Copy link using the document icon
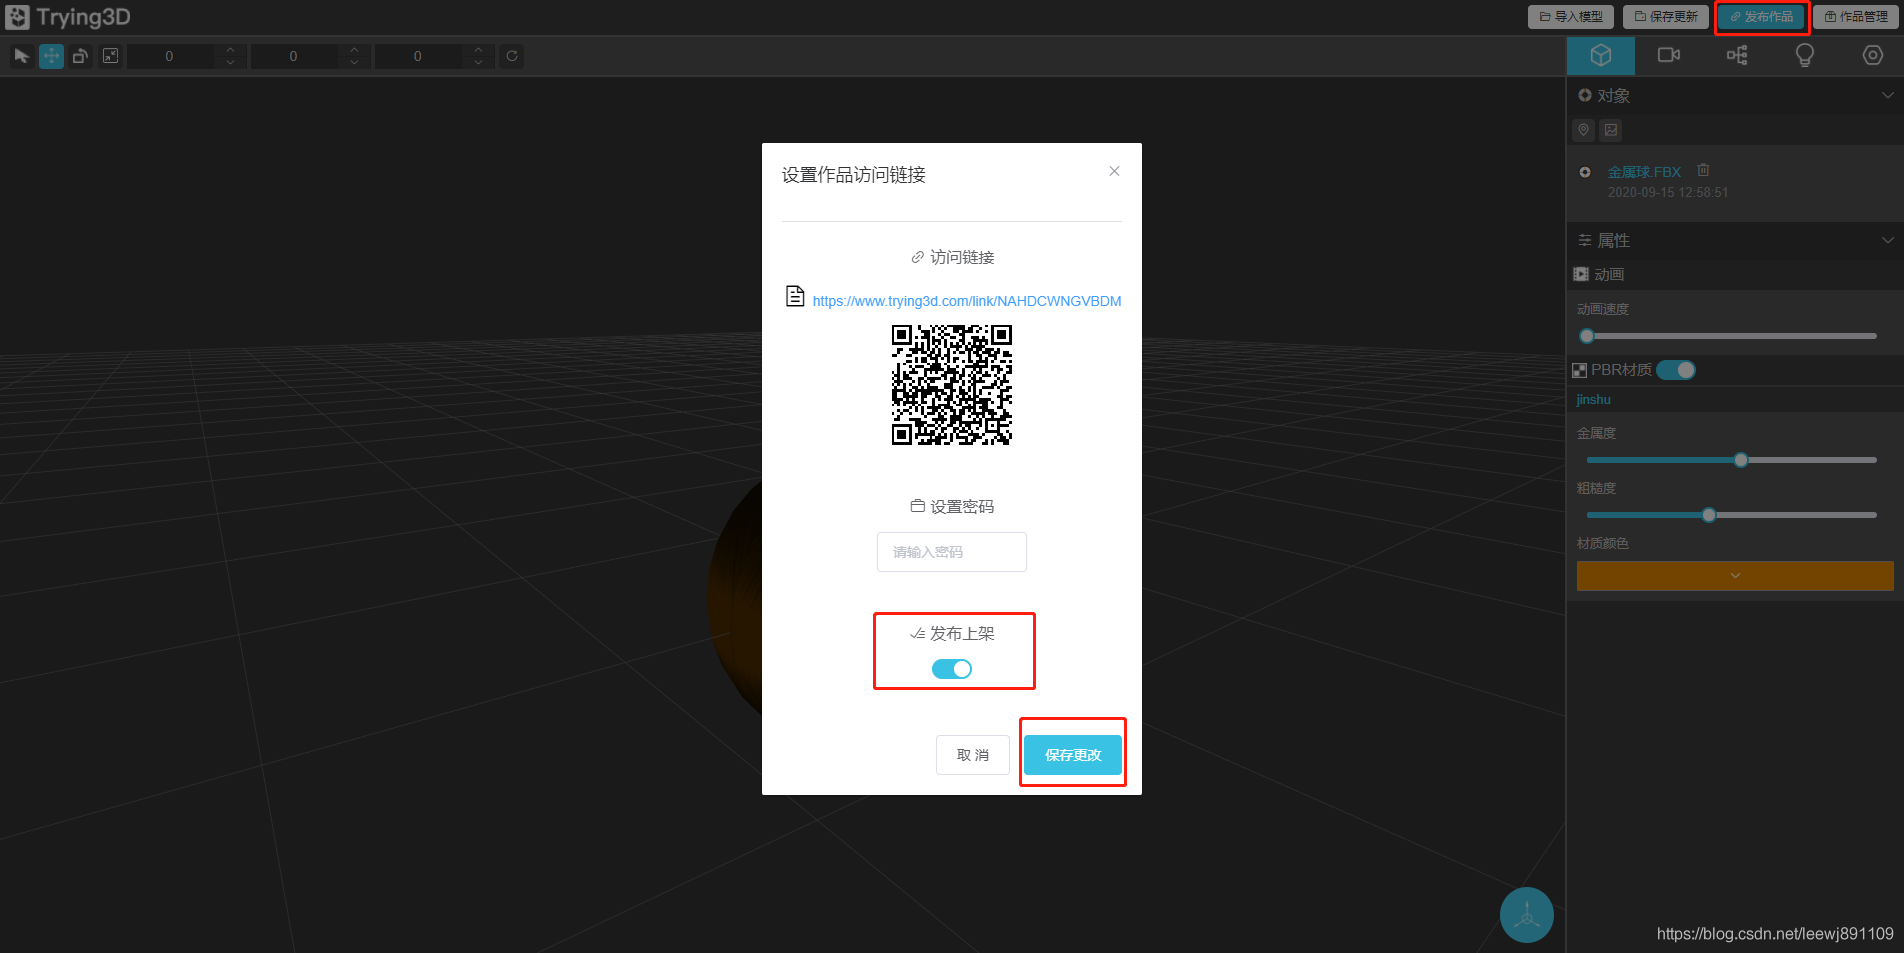1904x953 pixels. click(795, 296)
